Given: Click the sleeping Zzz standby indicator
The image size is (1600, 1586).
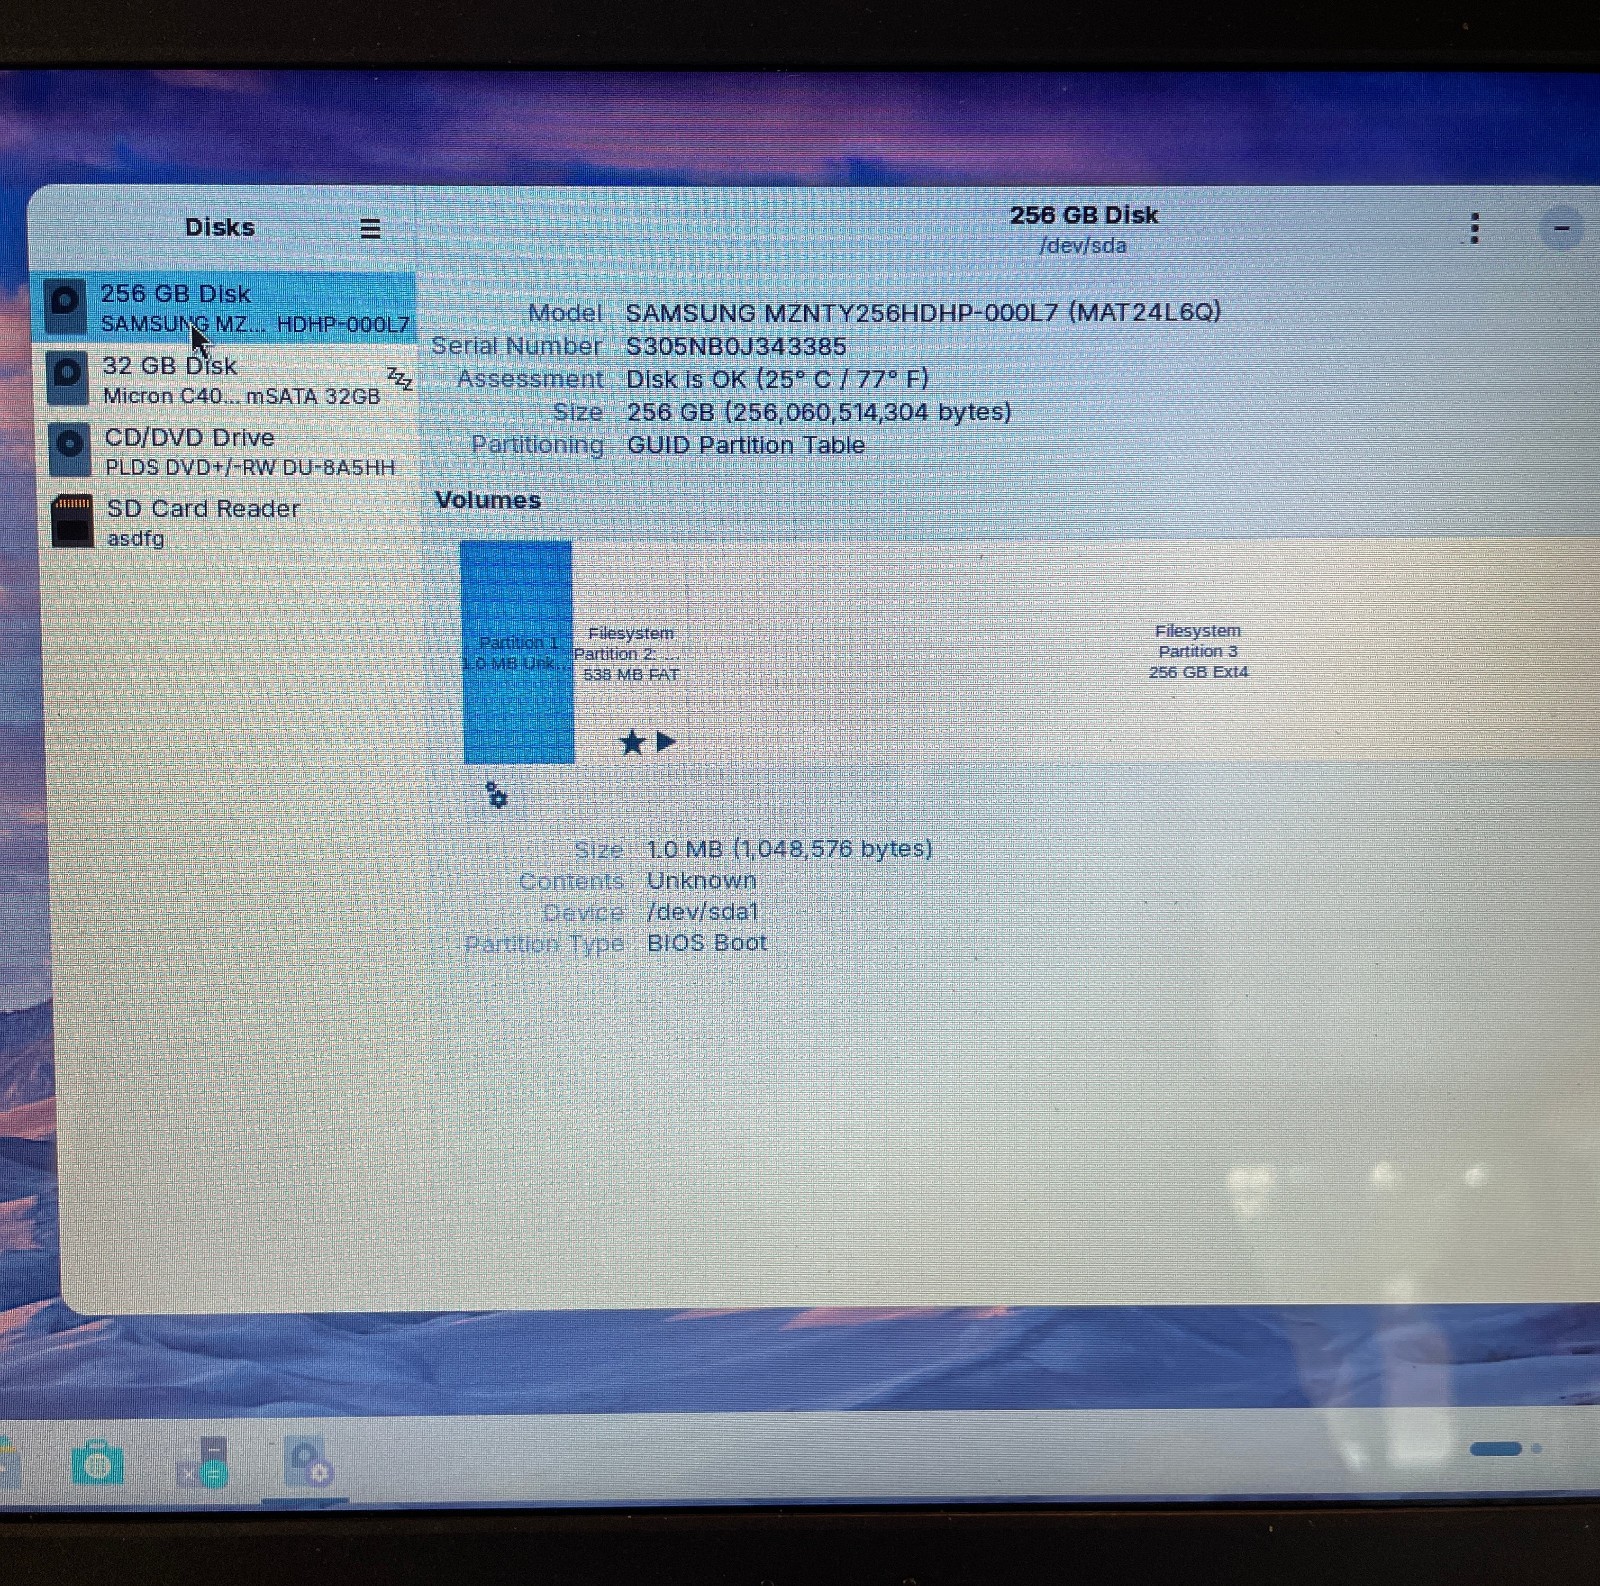Looking at the screenshot, I should pyautogui.click(x=400, y=378).
